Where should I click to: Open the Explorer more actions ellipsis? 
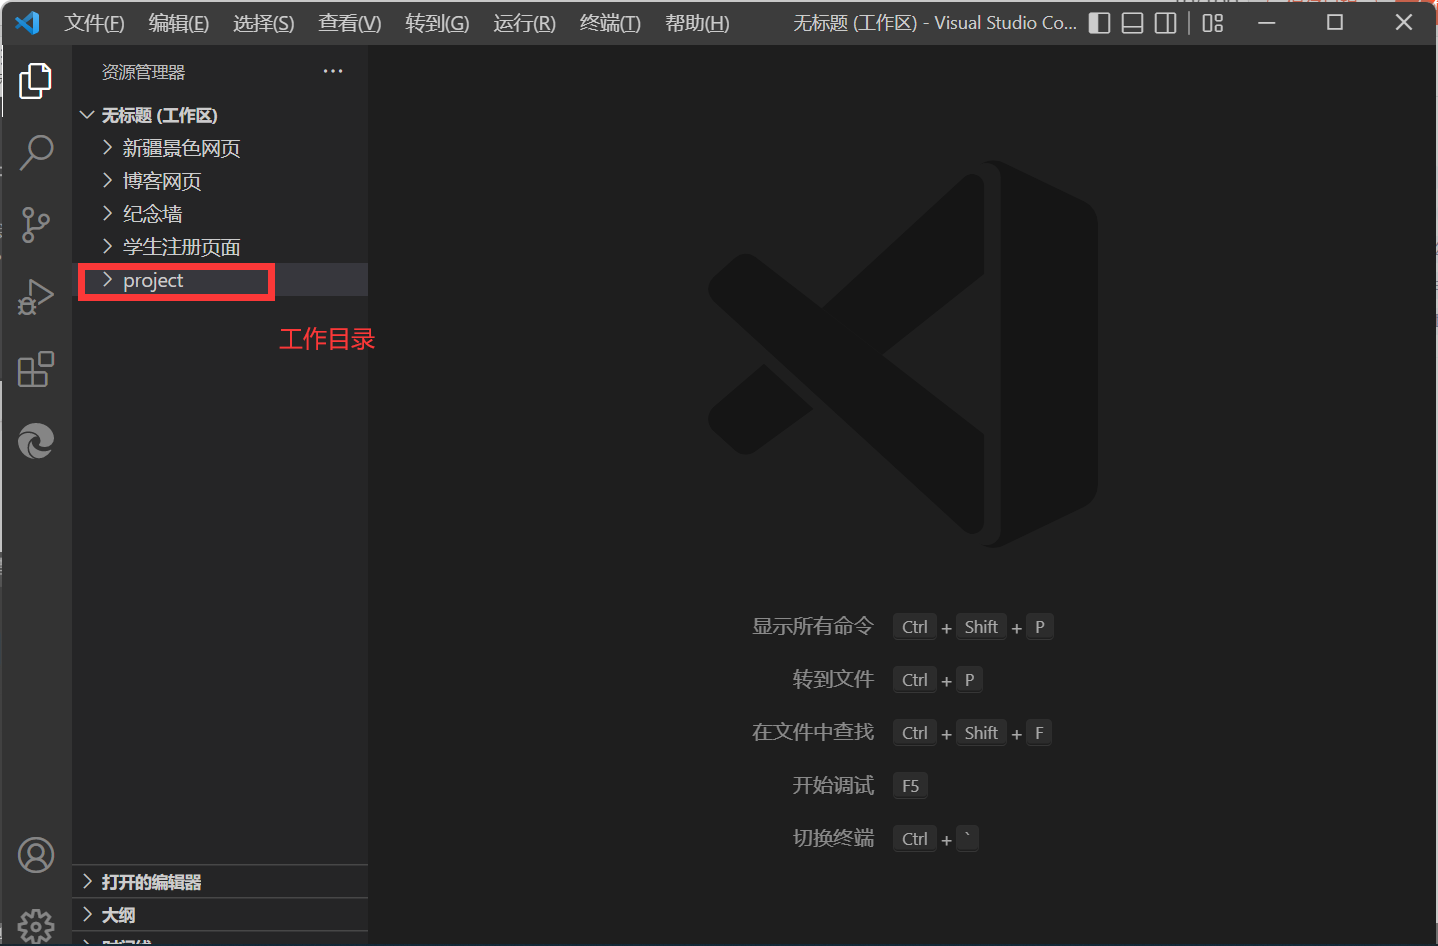click(x=333, y=71)
